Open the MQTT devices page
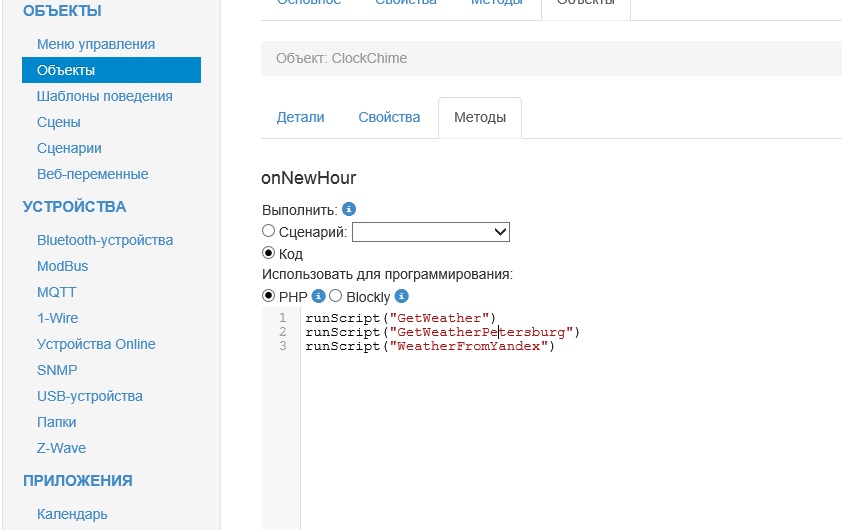This screenshot has height=530, width=842. (x=57, y=292)
